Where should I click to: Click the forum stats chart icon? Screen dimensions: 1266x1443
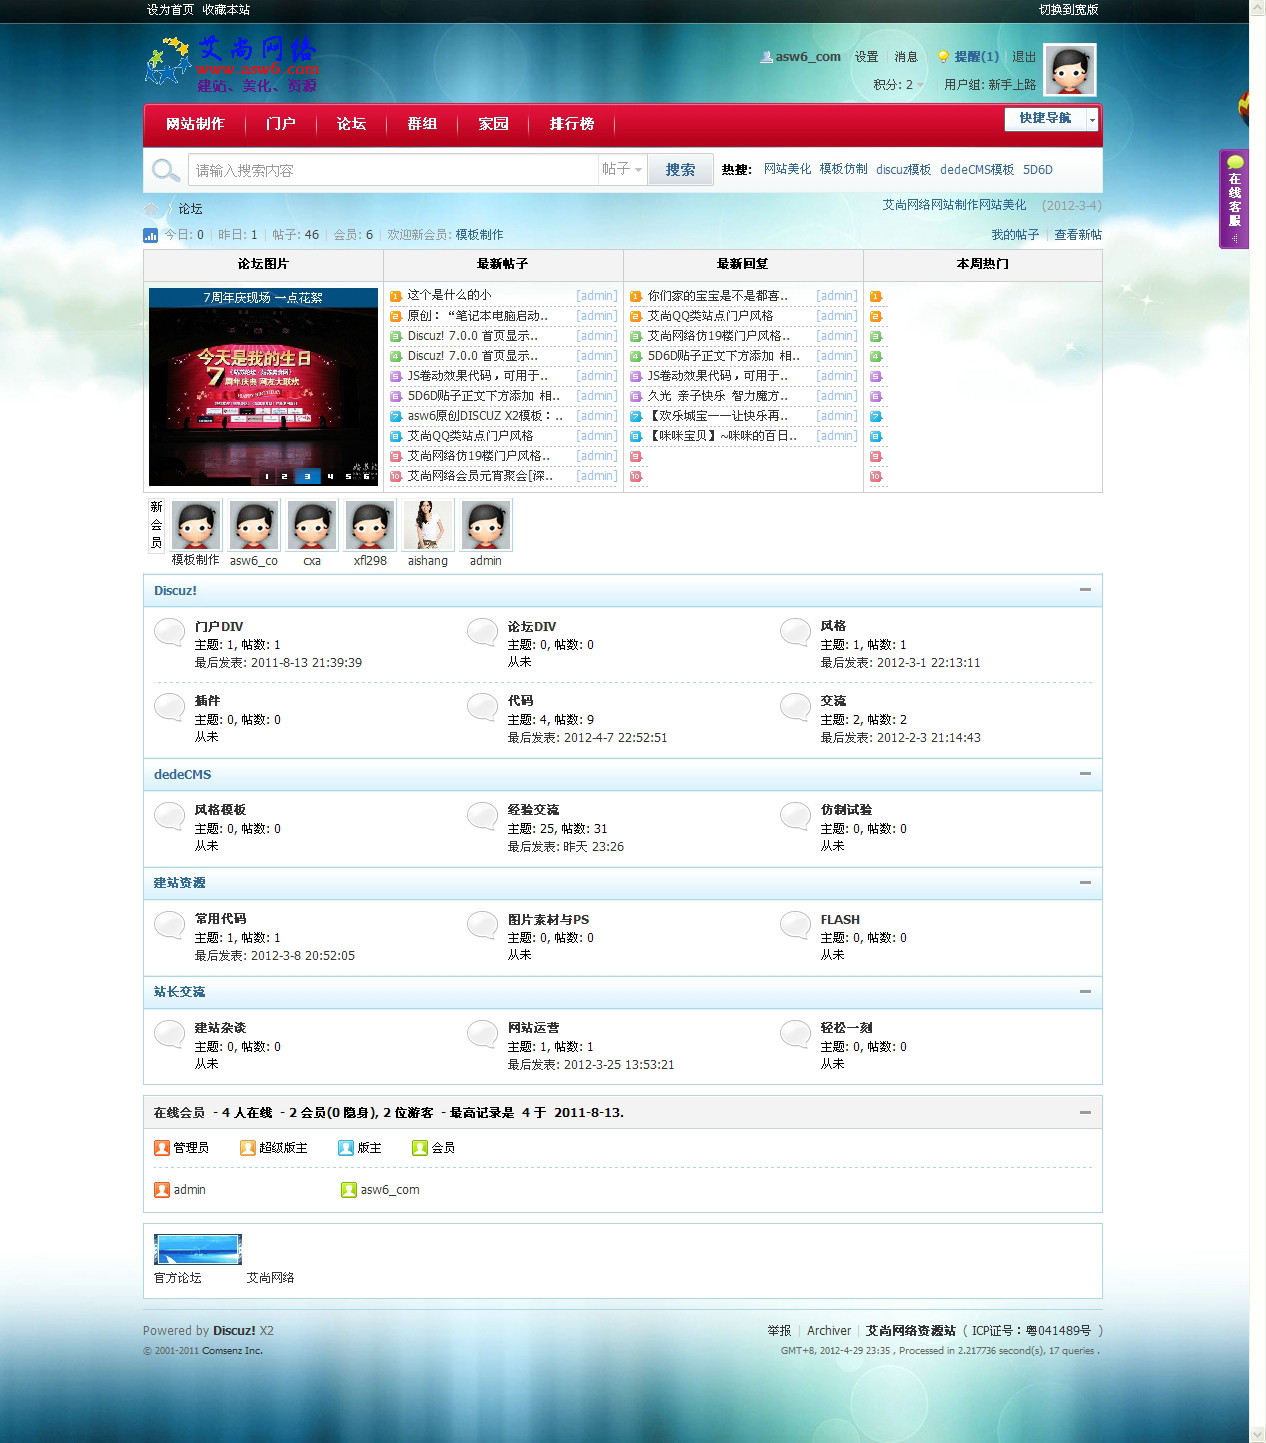pyautogui.click(x=151, y=235)
